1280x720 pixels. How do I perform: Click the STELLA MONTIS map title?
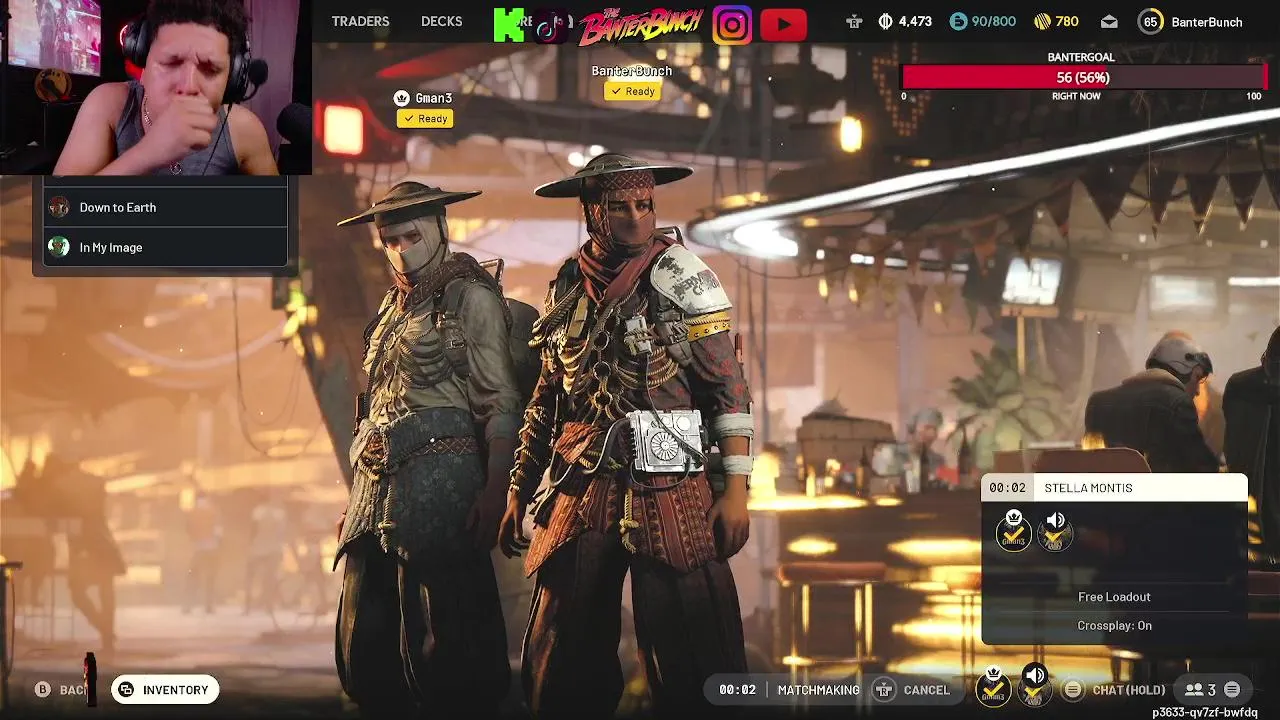[1088, 488]
